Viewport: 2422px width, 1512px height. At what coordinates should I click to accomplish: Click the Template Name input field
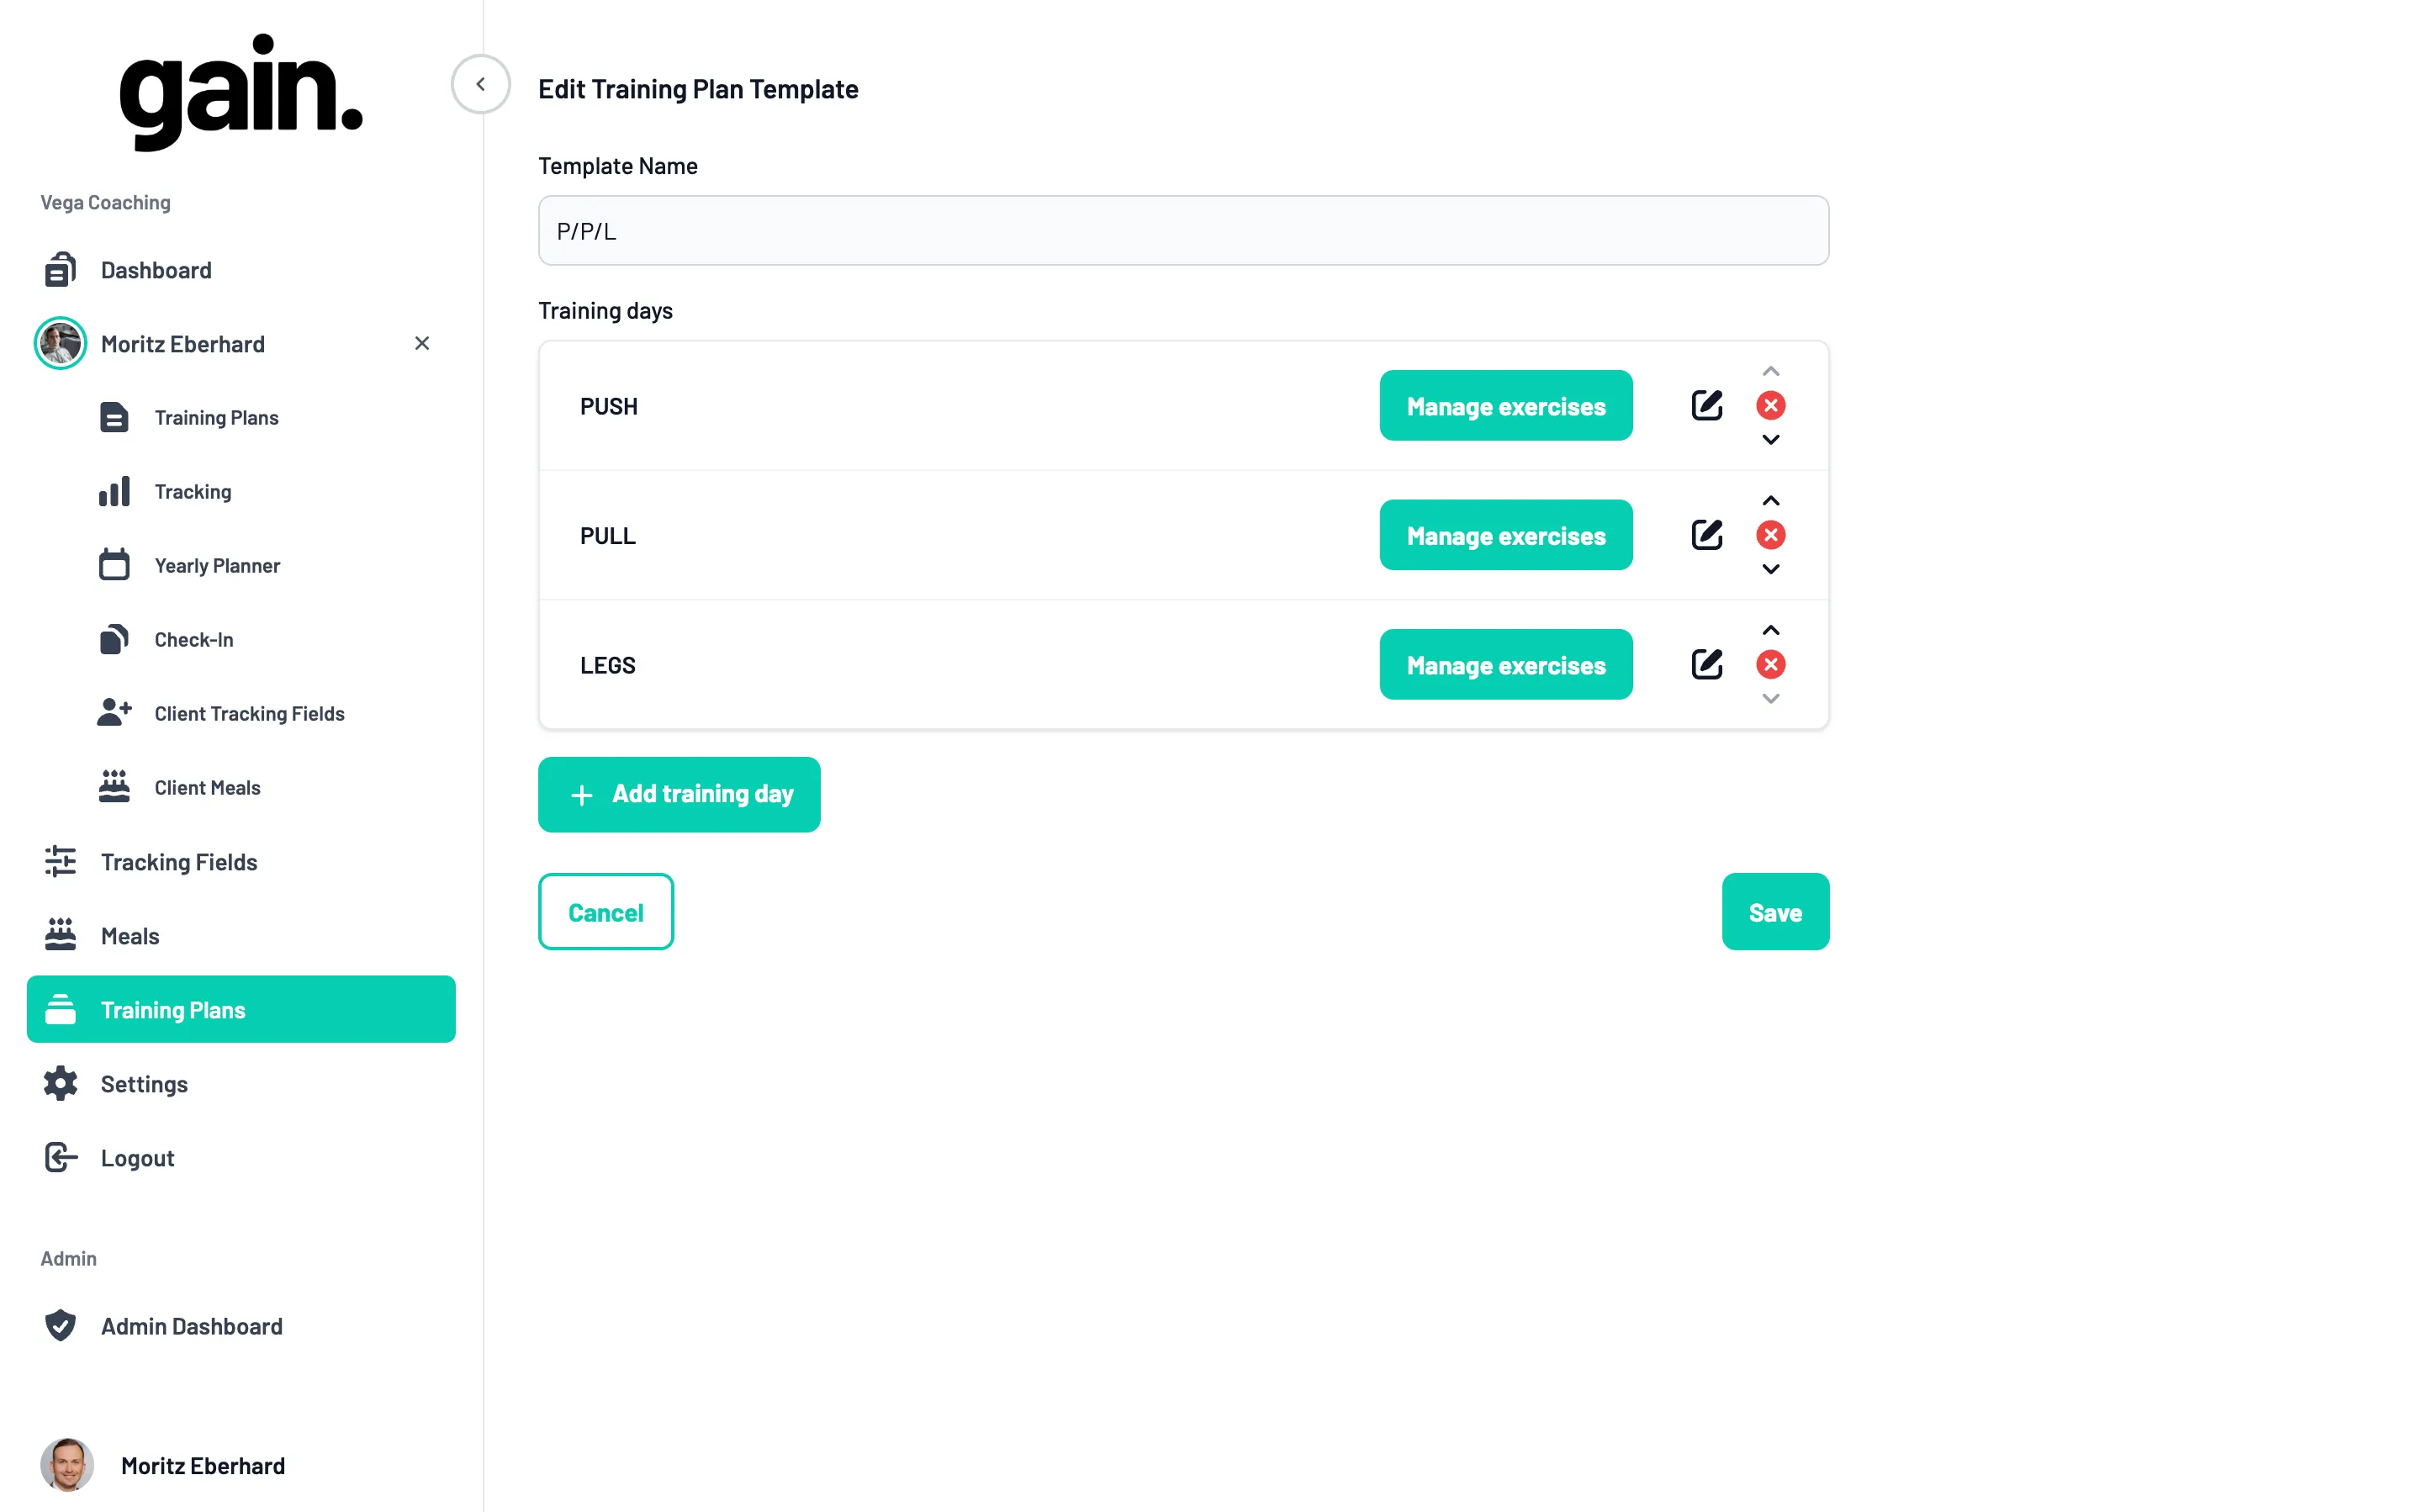1183,231
